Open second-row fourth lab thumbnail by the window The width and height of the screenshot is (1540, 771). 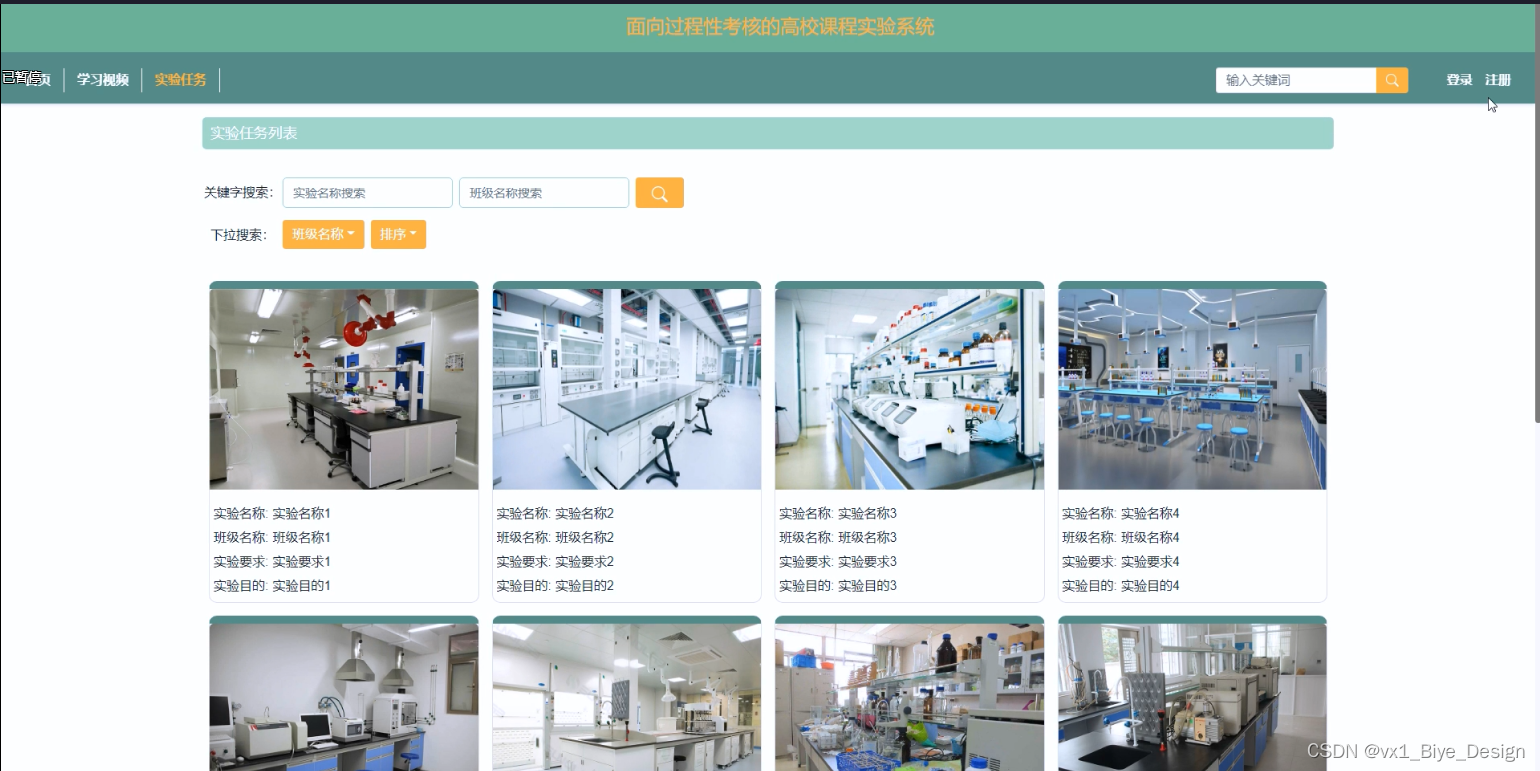[x=1192, y=697]
